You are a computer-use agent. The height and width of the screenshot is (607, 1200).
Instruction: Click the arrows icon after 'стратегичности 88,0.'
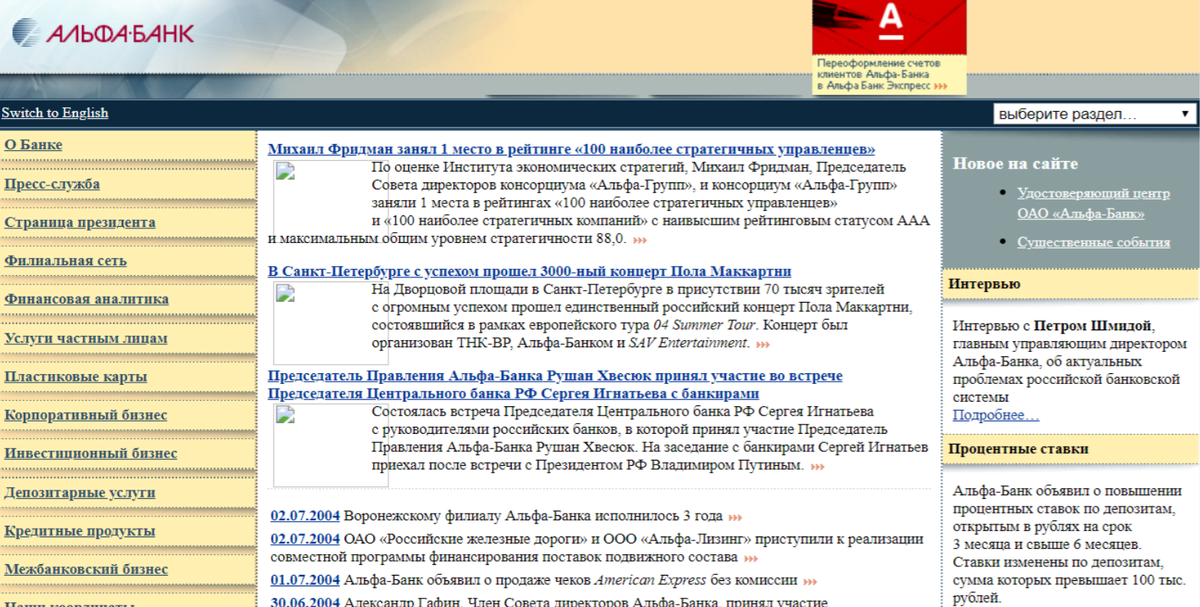pyautogui.click(x=639, y=240)
